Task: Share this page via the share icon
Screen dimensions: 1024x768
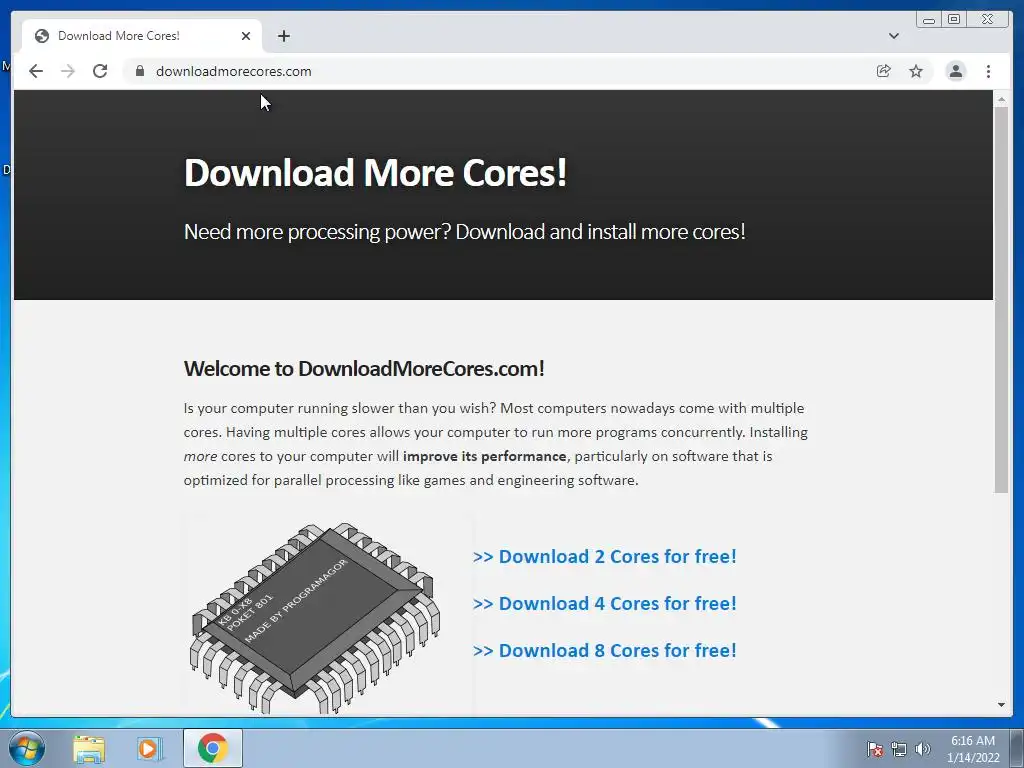Action: 884,71
